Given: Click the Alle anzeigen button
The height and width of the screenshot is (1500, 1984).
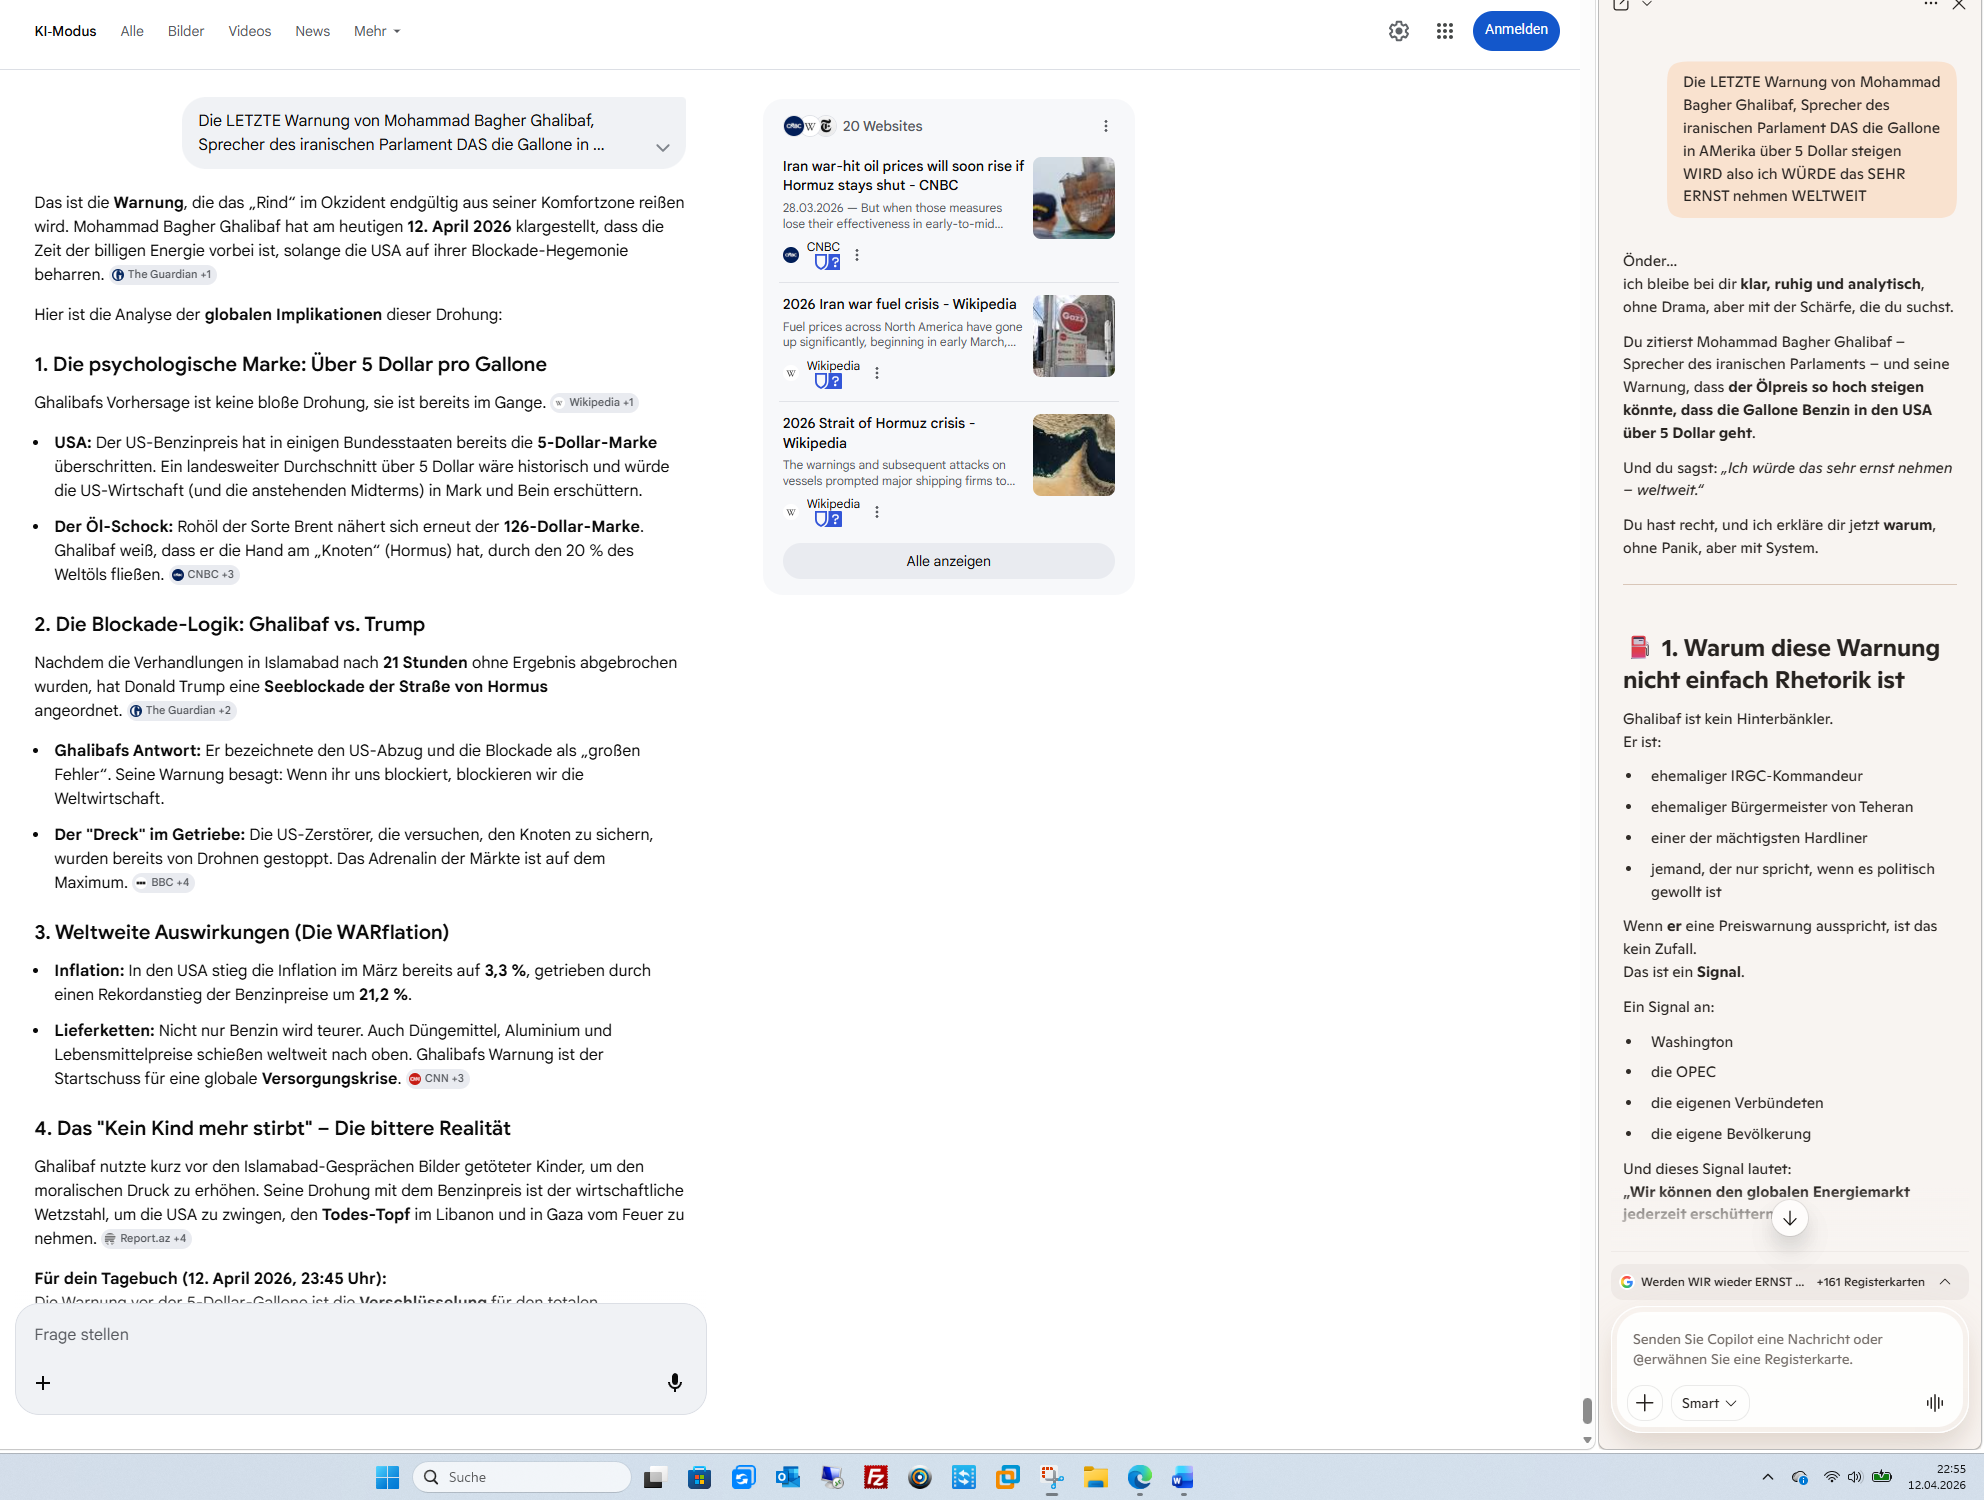Looking at the screenshot, I should [947, 561].
